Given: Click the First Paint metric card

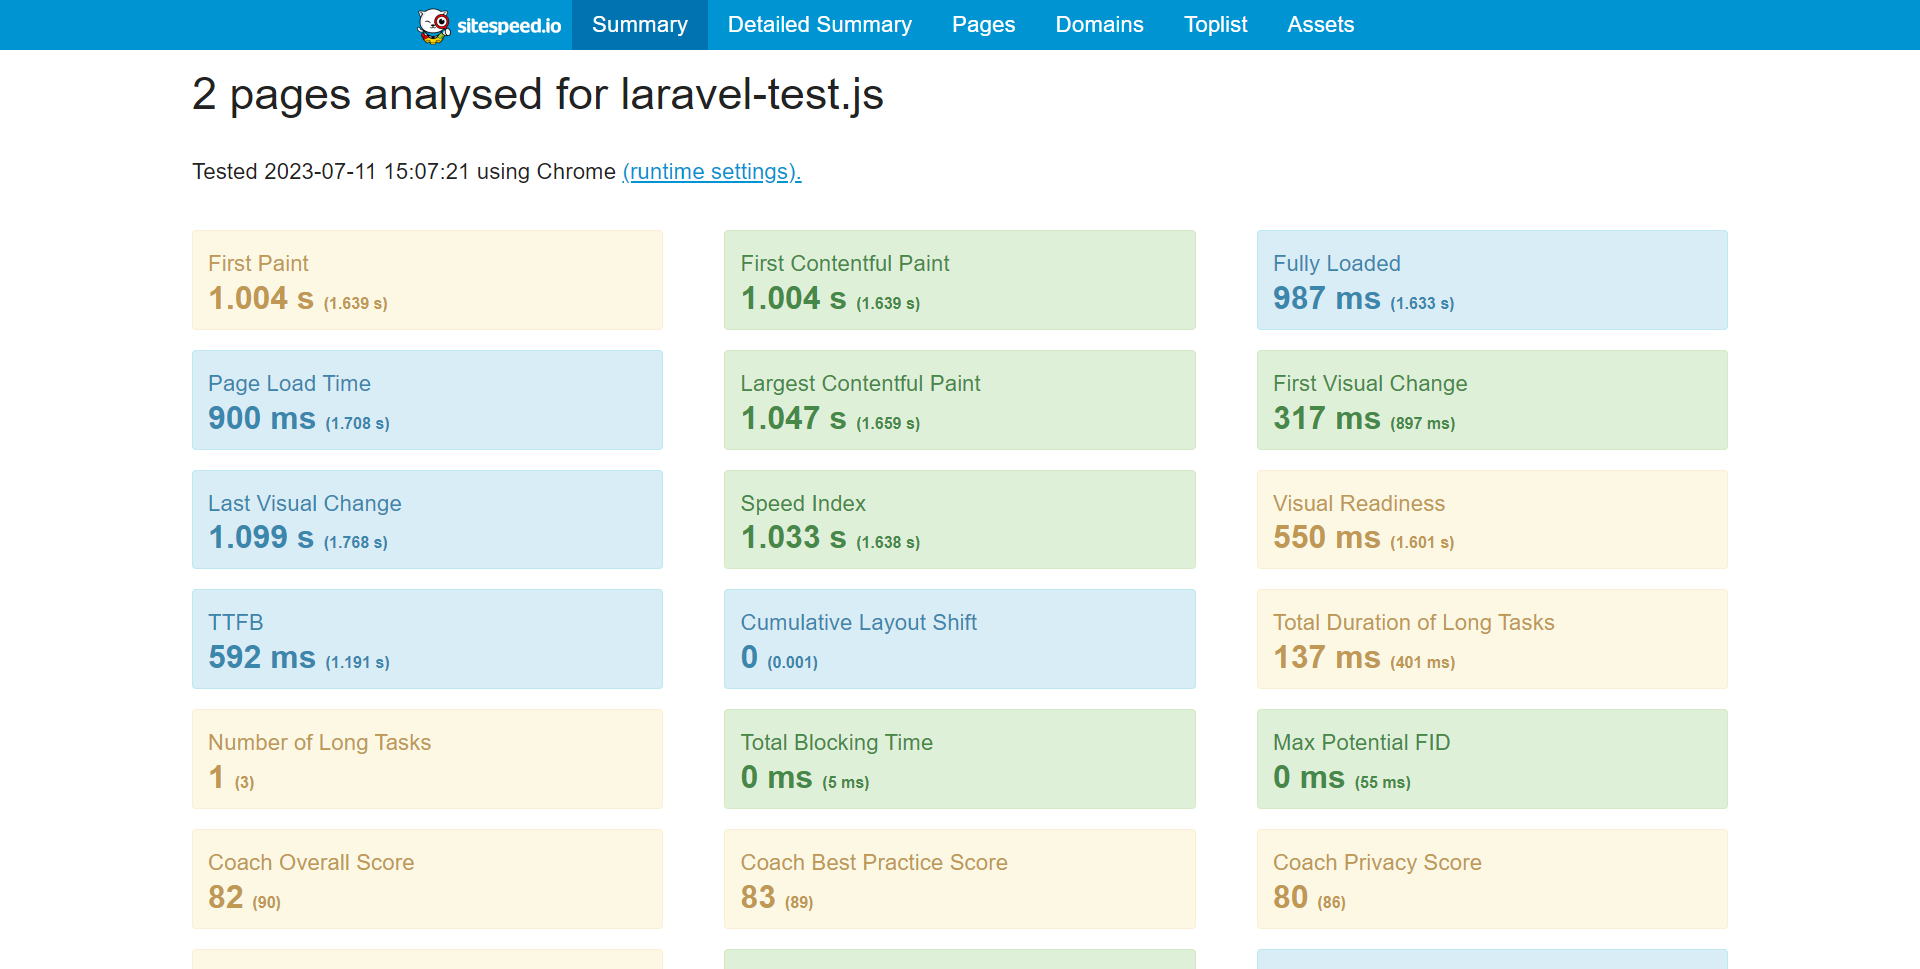Looking at the screenshot, I should coord(427,280).
